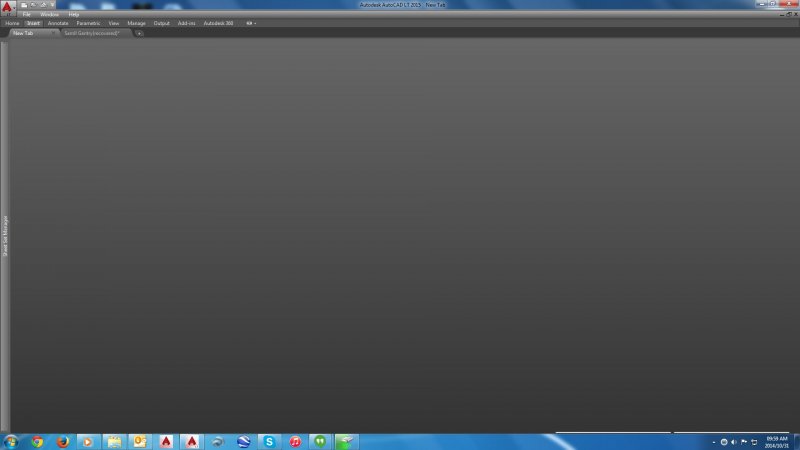Image resolution: width=800 pixels, height=450 pixels.
Task: Launch Google Chrome from the taskbar
Action: (x=37, y=442)
